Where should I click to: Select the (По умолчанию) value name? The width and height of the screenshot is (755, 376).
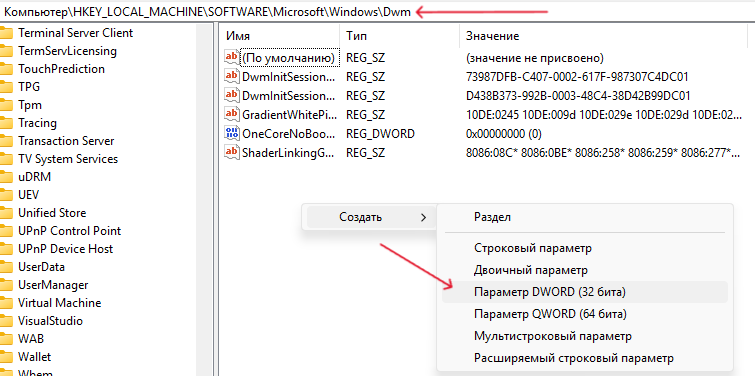click(288, 58)
